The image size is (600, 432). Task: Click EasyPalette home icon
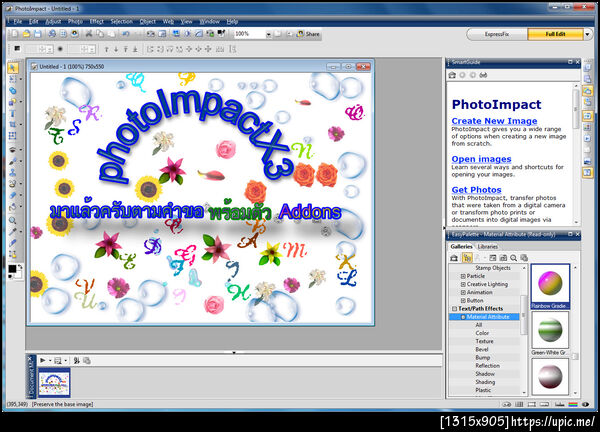454,258
